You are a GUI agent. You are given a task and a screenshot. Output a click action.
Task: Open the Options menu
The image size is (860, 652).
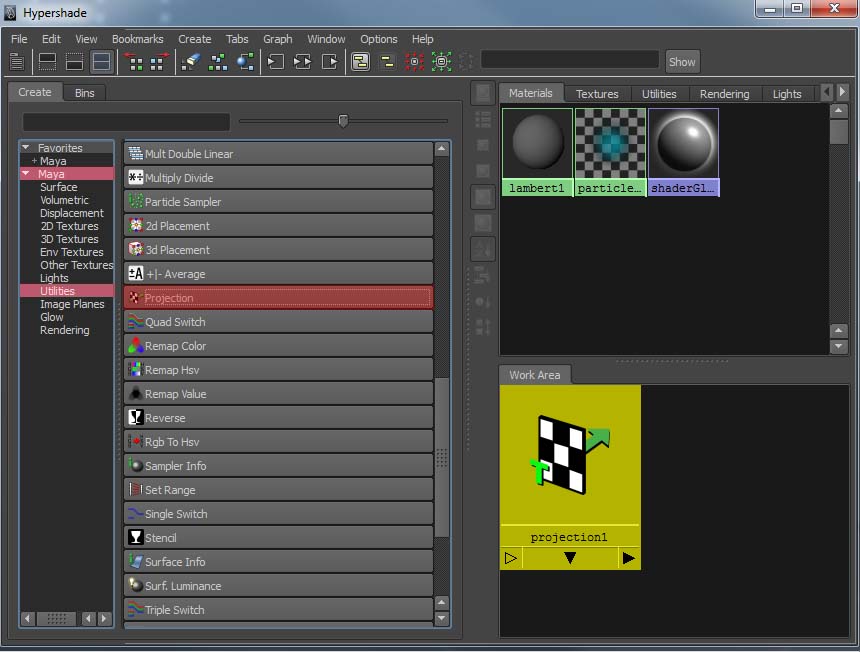[x=378, y=39]
